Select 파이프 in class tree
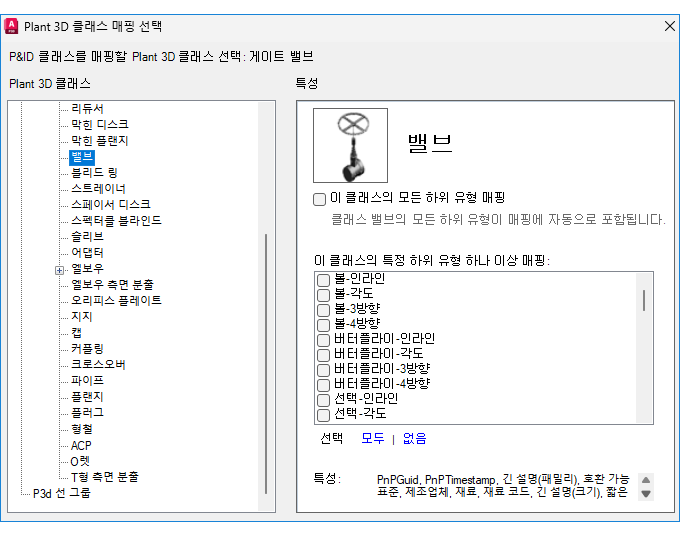This screenshot has width=680, height=536. point(87,380)
